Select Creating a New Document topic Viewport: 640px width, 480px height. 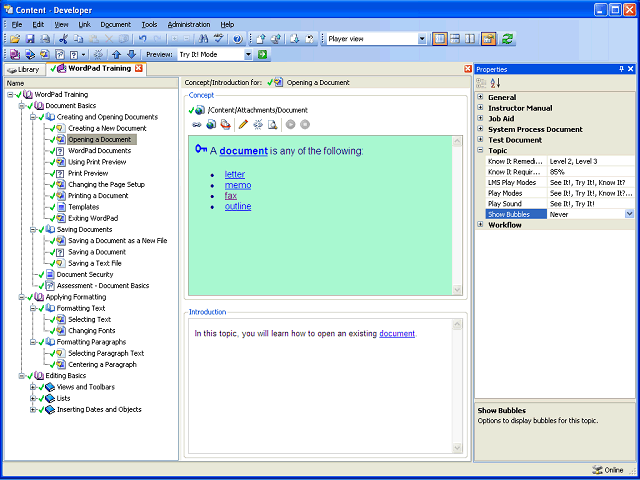[x=107, y=128]
